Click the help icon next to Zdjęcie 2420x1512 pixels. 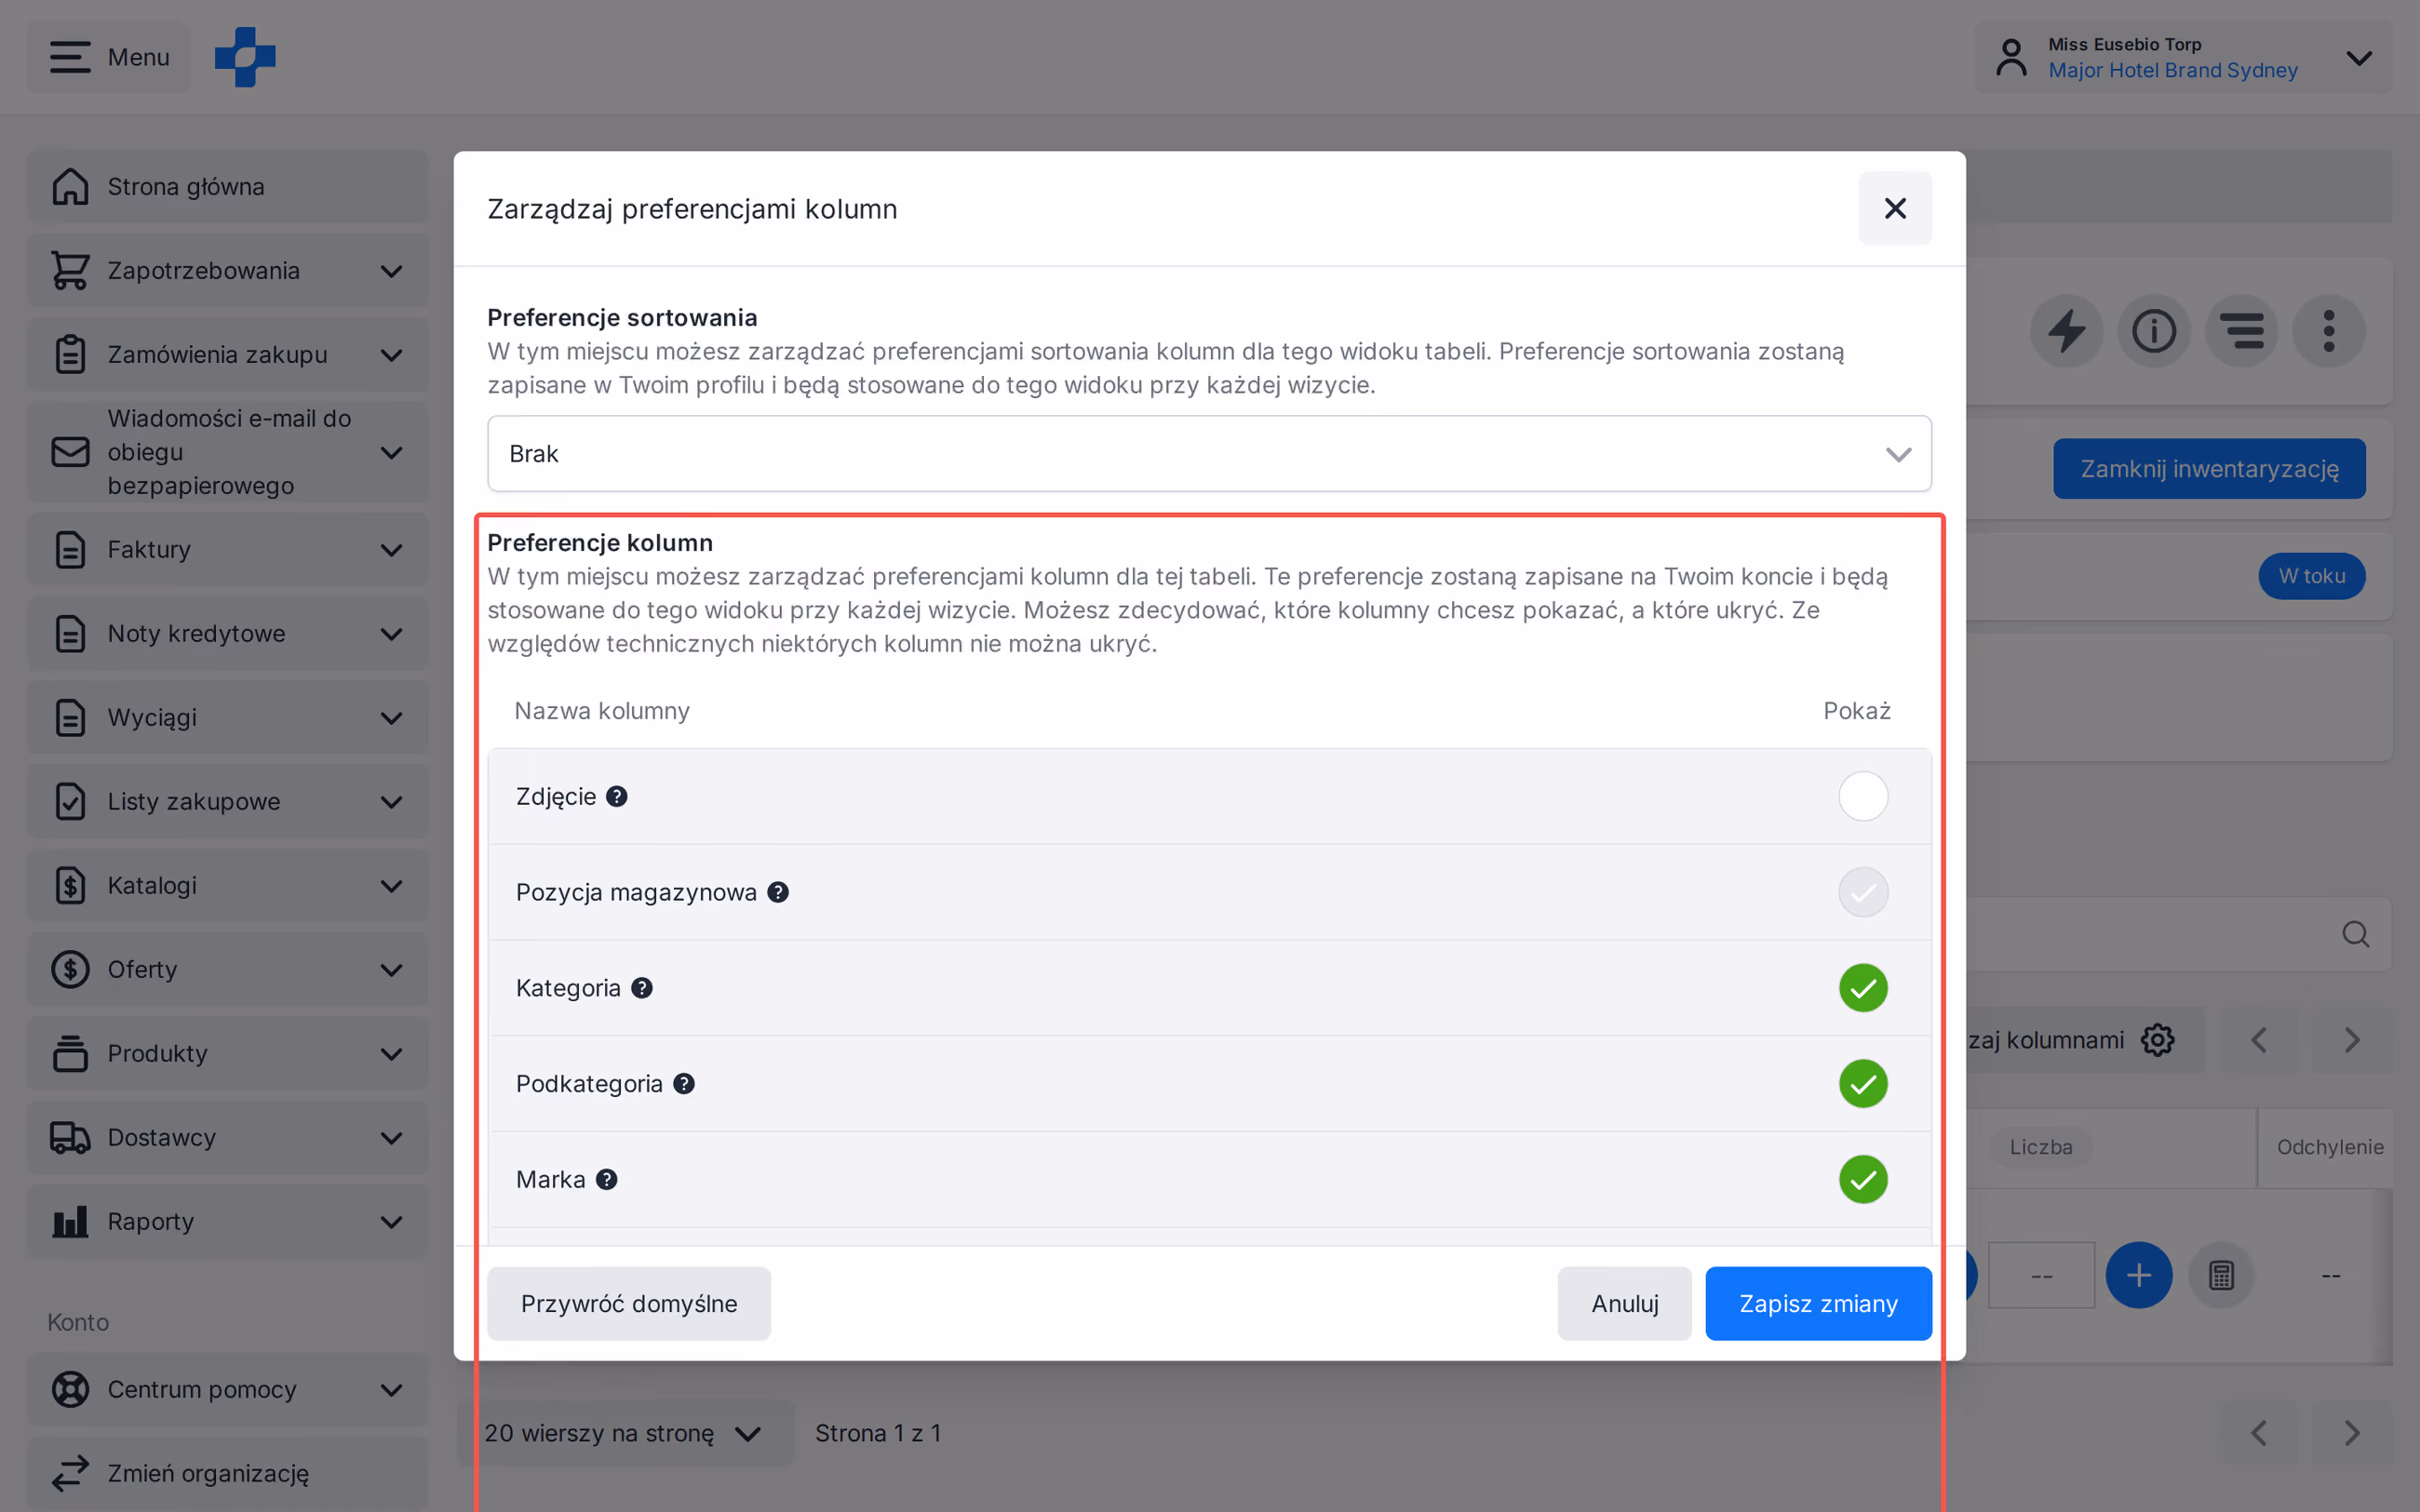pos(617,796)
